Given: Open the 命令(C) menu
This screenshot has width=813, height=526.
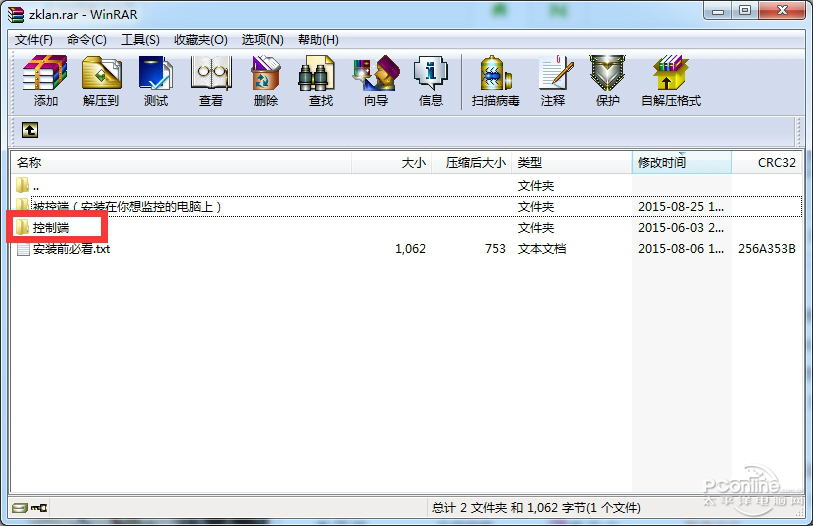Looking at the screenshot, I should tap(87, 40).
